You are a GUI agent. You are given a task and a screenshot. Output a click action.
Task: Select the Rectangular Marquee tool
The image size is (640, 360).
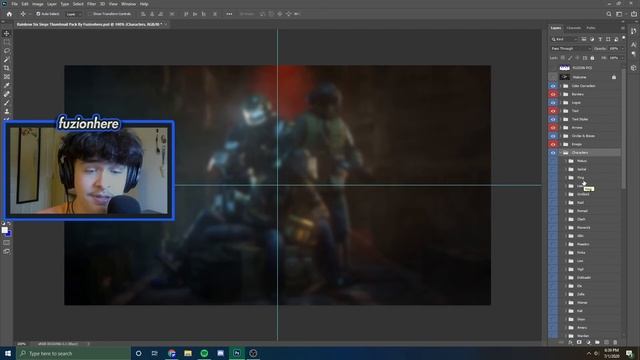[x=7, y=42]
